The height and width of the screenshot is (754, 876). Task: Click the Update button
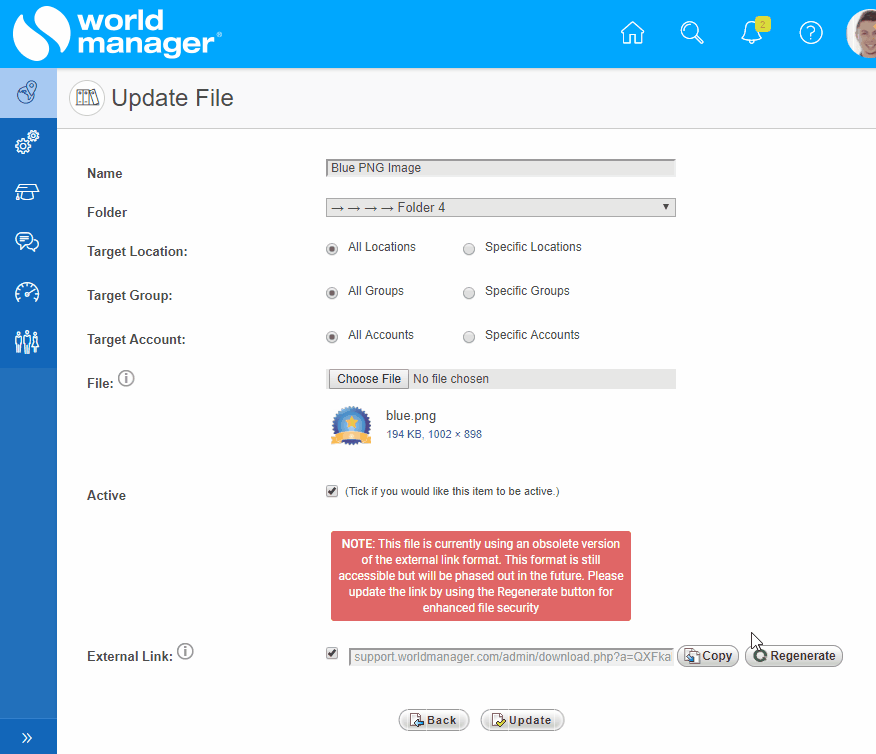pos(522,720)
